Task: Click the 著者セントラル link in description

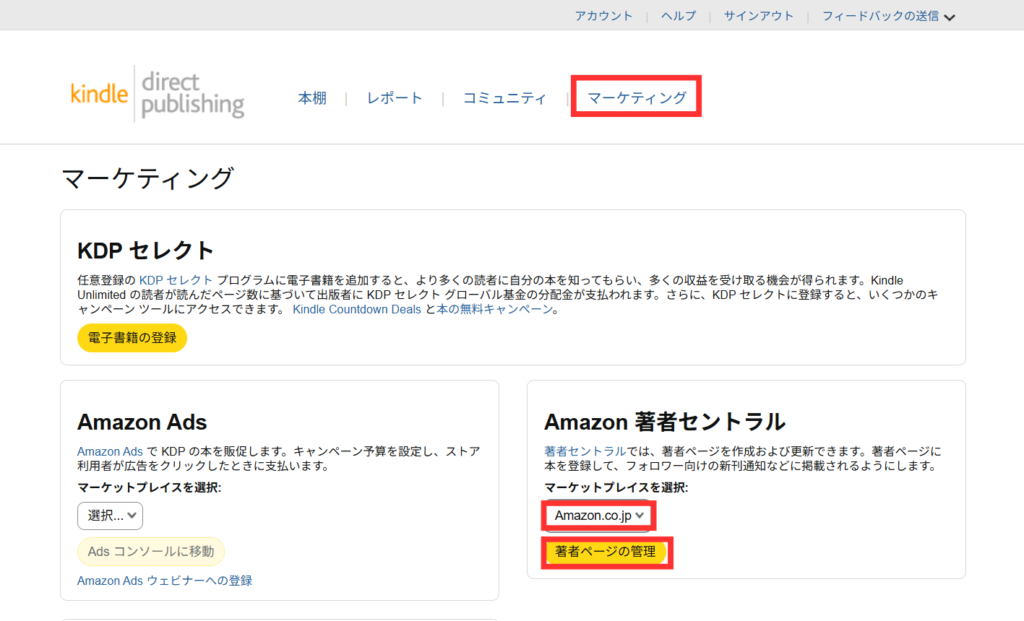Action: point(584,451)
